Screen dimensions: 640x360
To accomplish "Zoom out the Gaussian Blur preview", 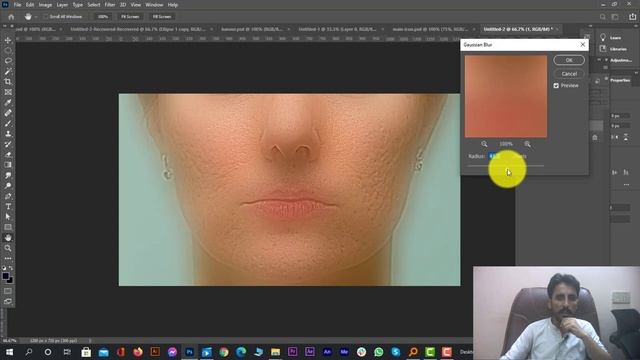I will 484,144.
